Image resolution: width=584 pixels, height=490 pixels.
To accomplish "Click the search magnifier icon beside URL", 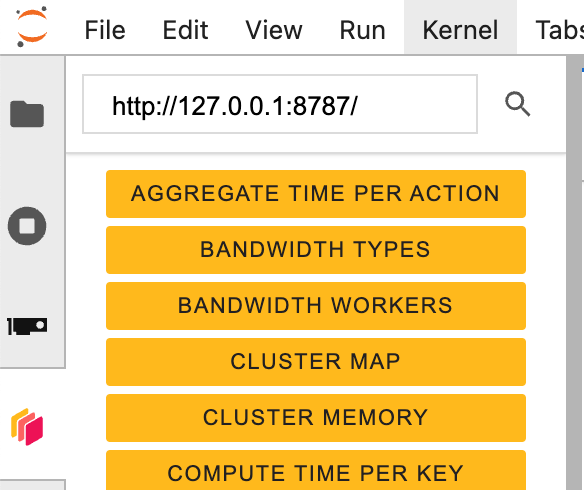I will click(517, 104).
